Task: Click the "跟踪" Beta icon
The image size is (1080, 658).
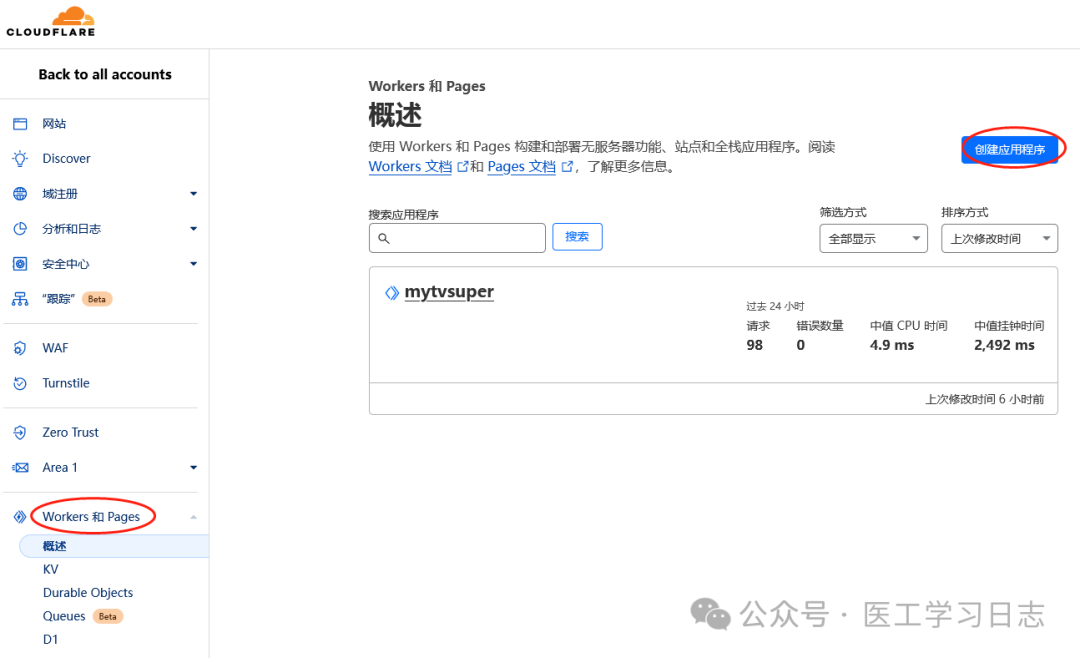Action: [x=19, y=298]
